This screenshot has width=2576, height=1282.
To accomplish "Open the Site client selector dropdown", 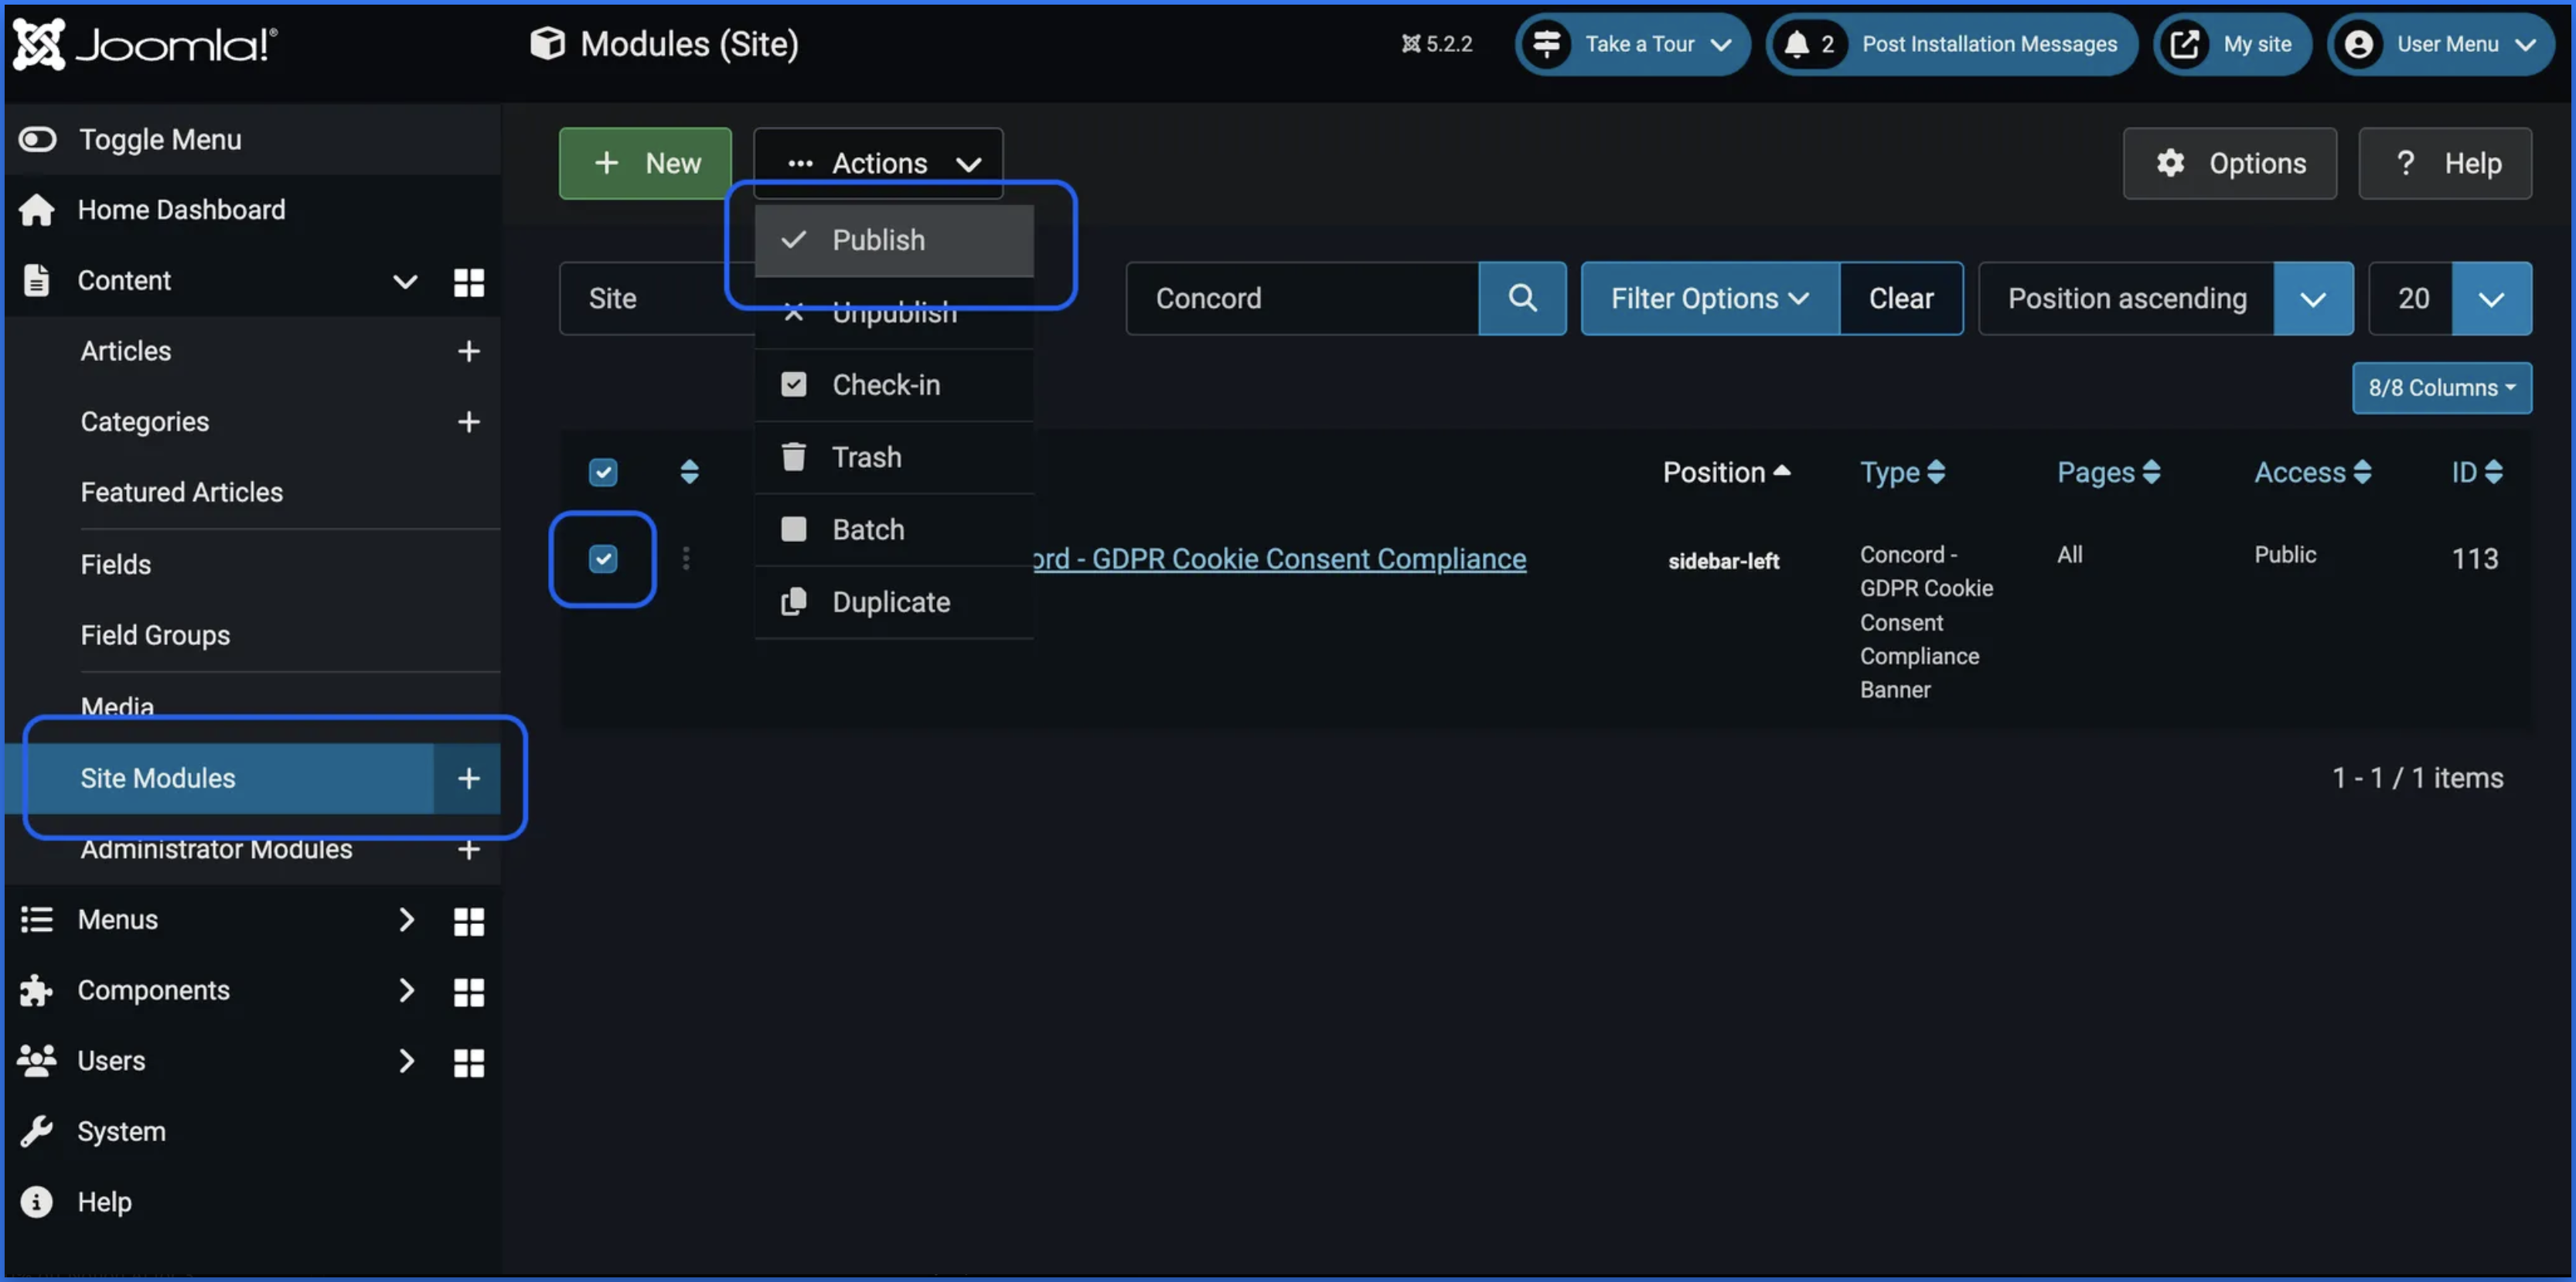I will point(656,298).
